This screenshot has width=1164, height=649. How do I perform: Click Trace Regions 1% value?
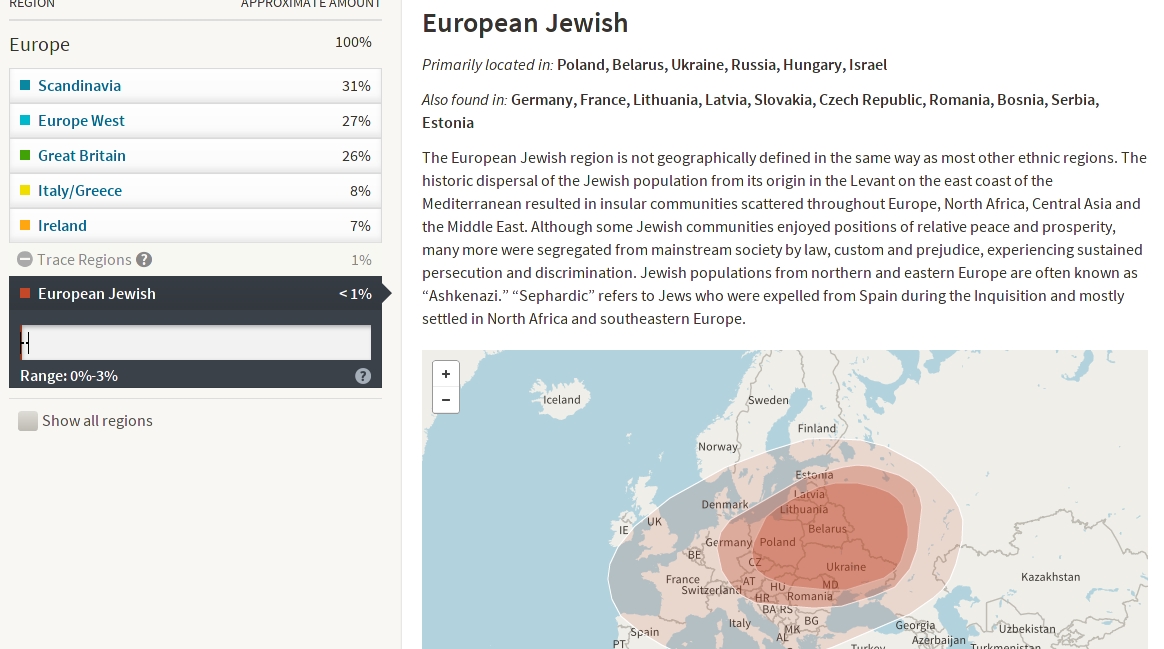click(x=361, y=260)
